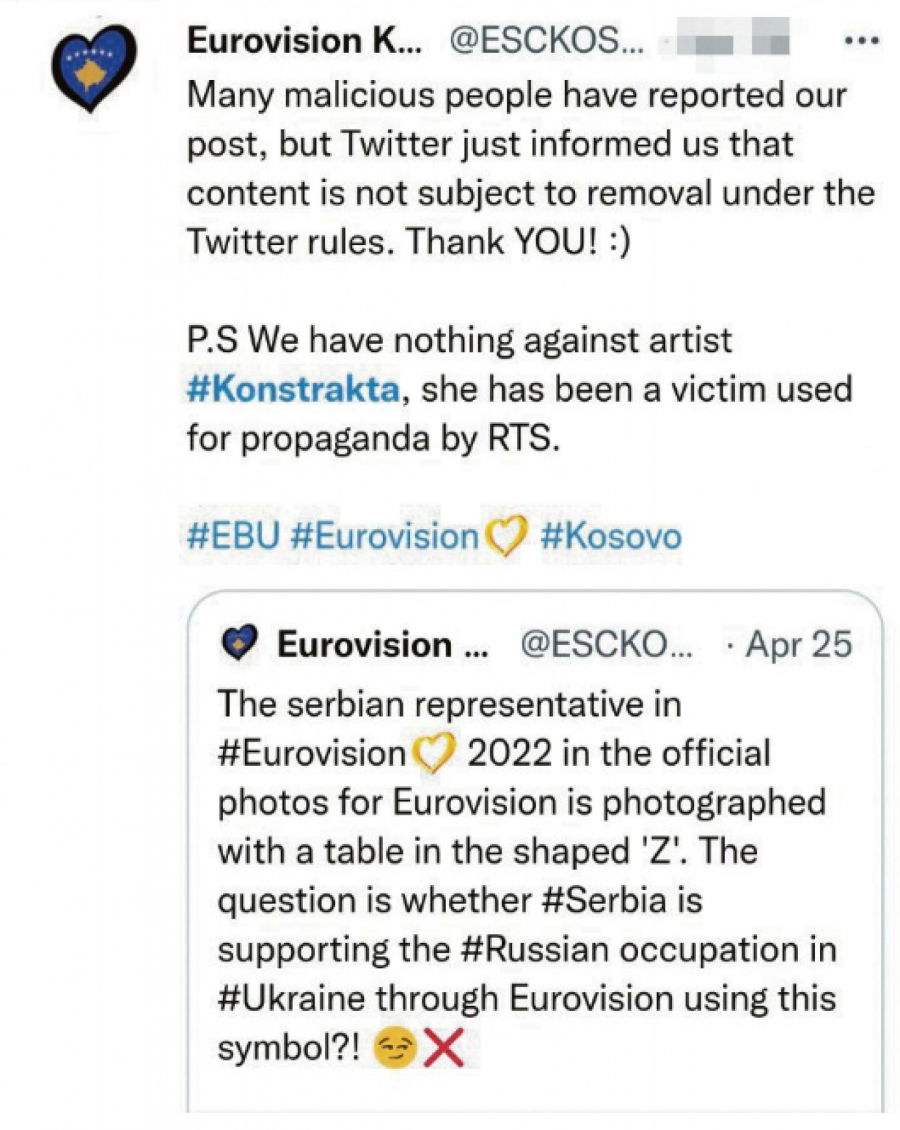Open the quoted tweet's Apr 25 timestamp
Viewport: 900px width, 1130px height.
(798, 645)
